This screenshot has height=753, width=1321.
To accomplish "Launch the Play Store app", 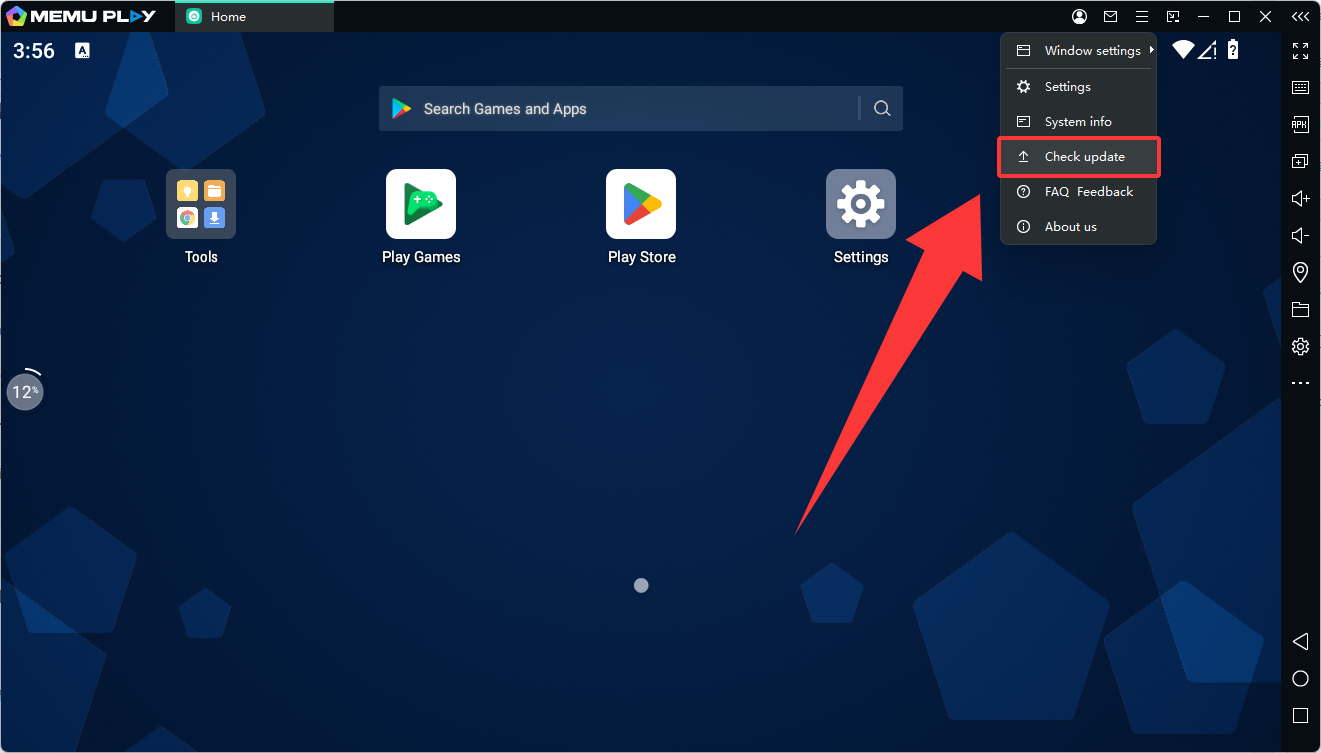I will pyautogui.click(x=641, y=204).
